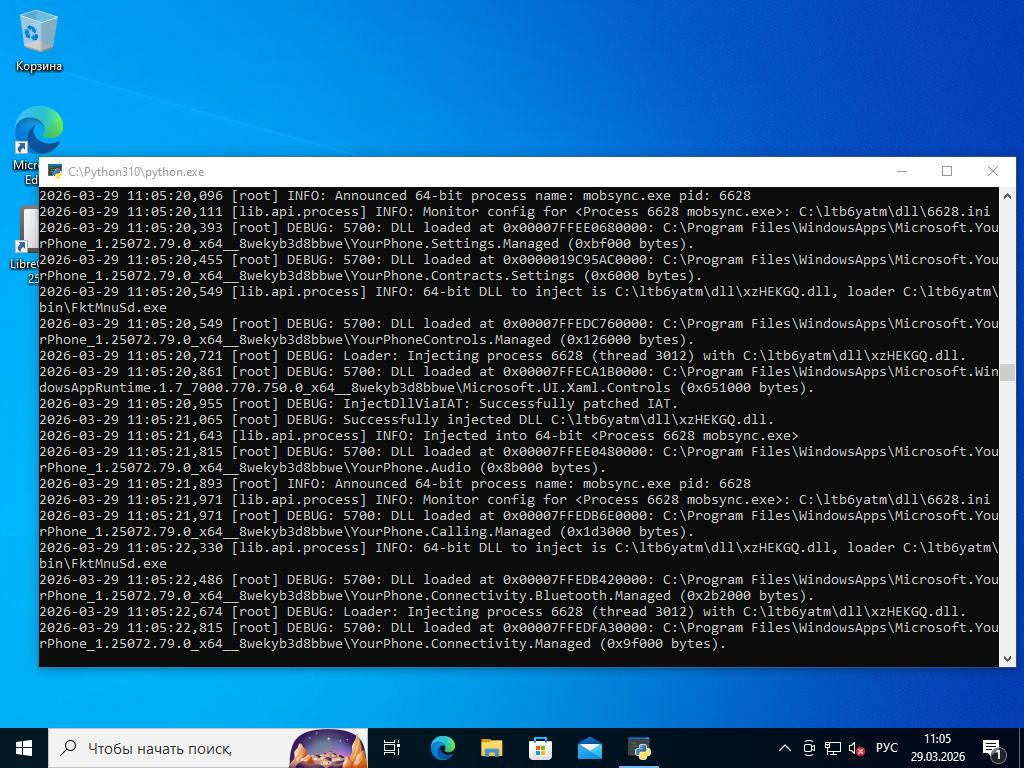Open the notification center with one notification
1024x768 pixels.
993,748
